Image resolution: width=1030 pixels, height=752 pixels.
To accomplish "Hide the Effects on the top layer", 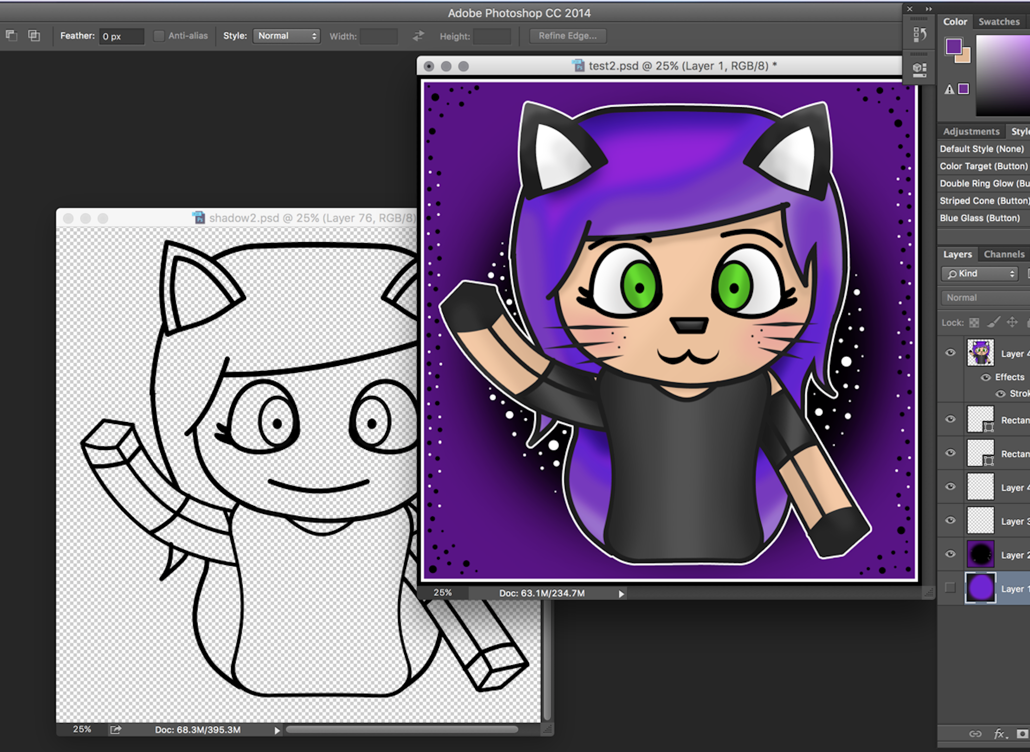I will (x=986, y=377).
